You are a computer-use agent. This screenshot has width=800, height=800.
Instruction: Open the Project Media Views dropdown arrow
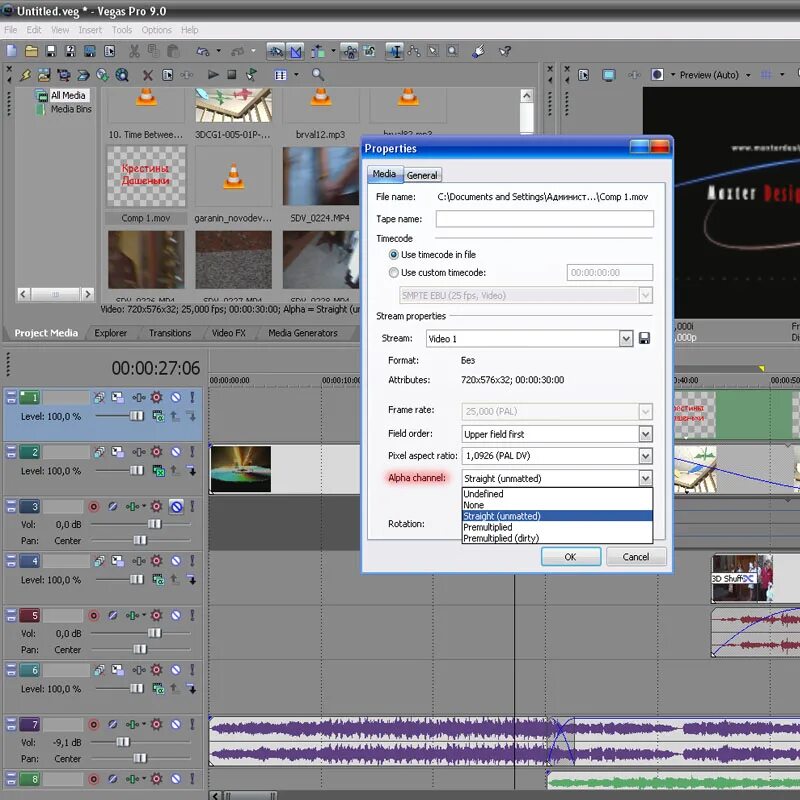click(296, 75)
